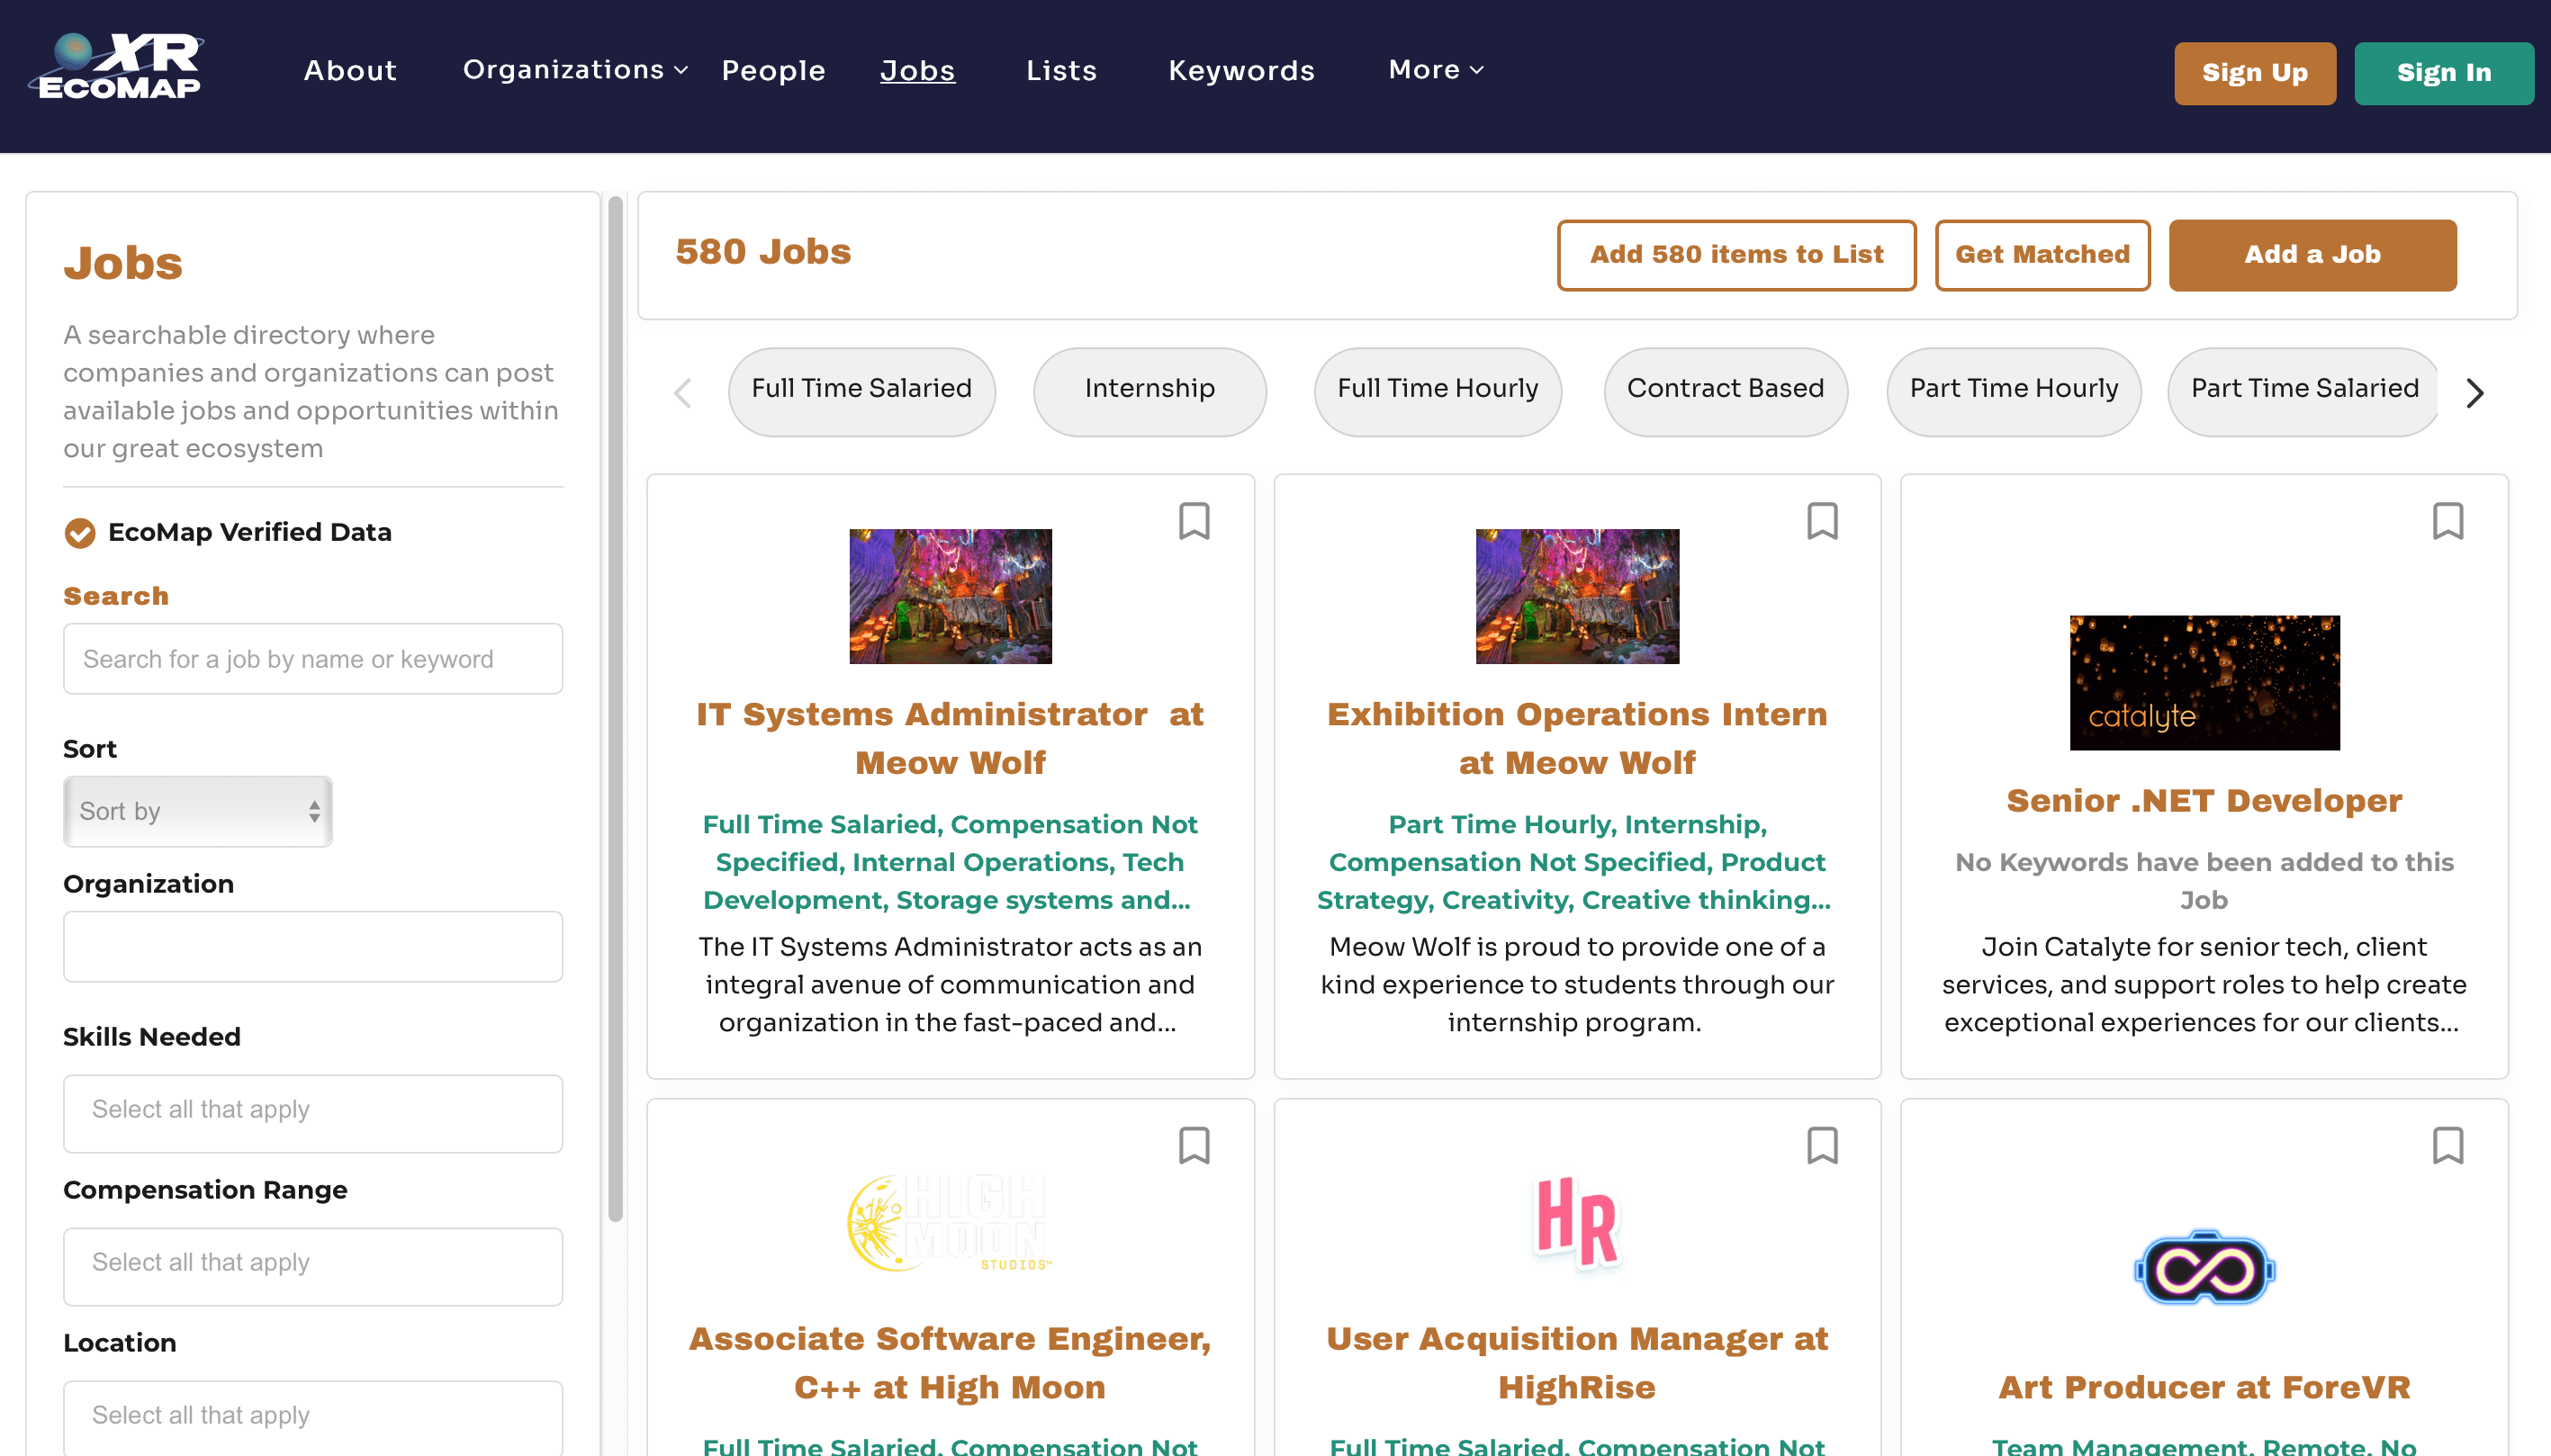
Task: Bookmark the Art Producer at ForeVR job
Action: coord(2448,1146)
